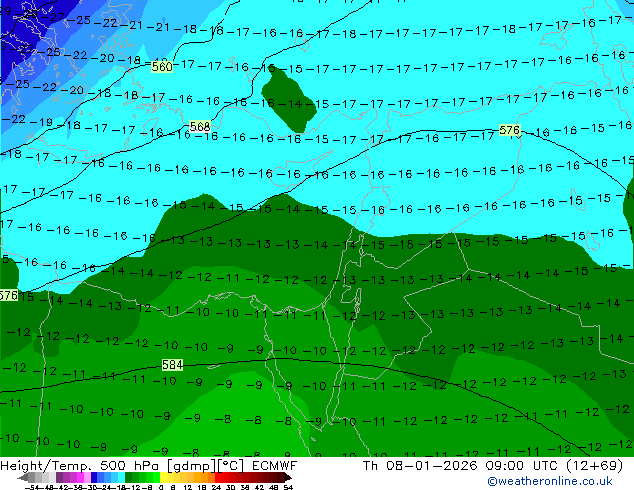Click the left arrow end of the color scale
Viewport: 634px width, 490px height.
(22, 478)
